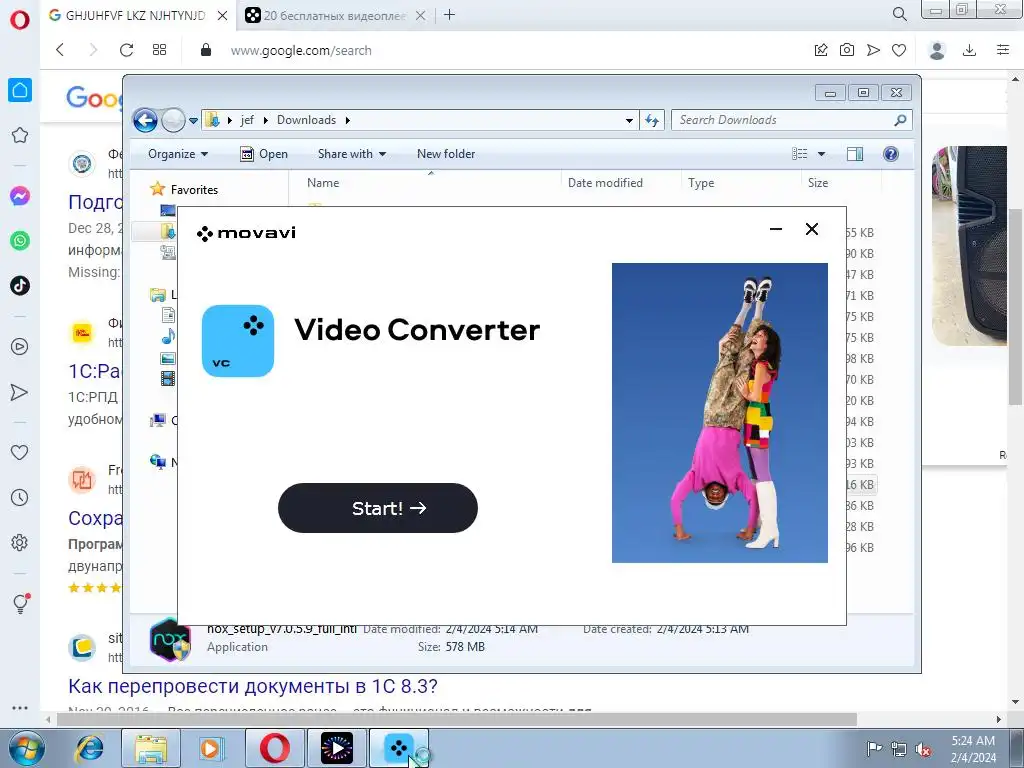Open Opera from the taskbar
Image resolution: width=1024 pixels, height=768 pixels.
tap(275, 748)
